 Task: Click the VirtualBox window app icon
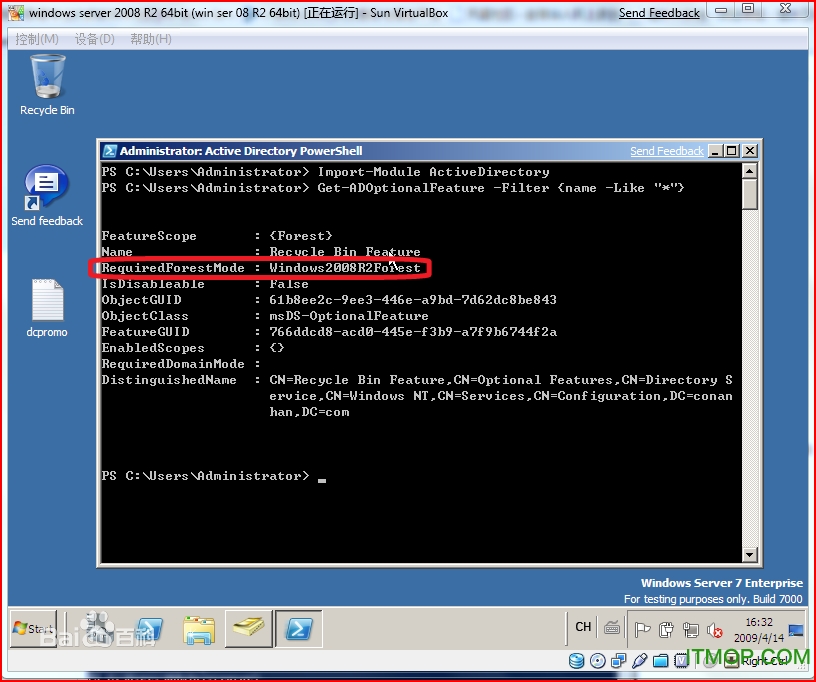click(x=16, y=12)
